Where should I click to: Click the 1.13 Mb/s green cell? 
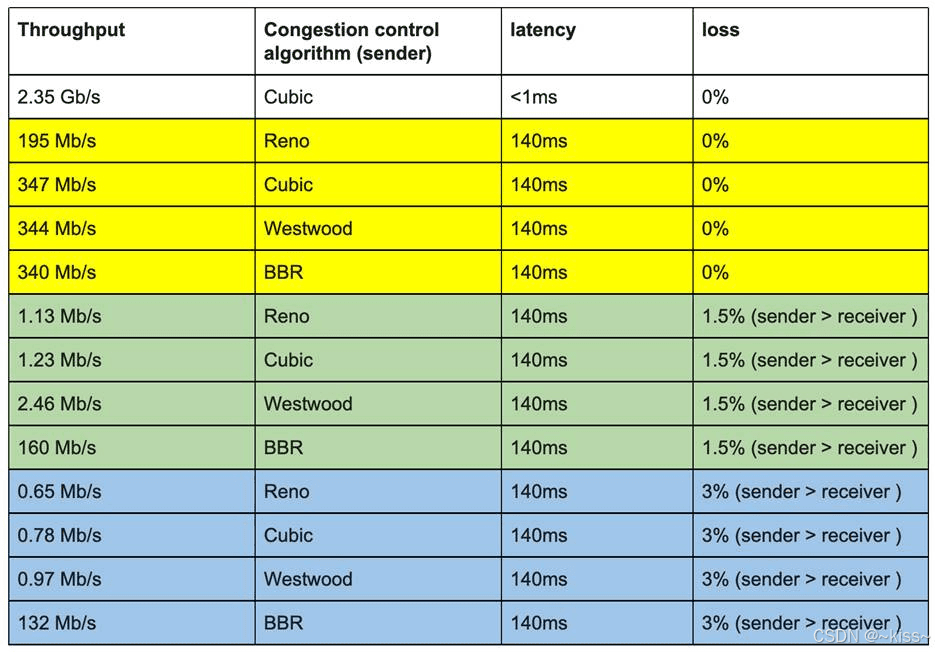[x=132, y=316]
